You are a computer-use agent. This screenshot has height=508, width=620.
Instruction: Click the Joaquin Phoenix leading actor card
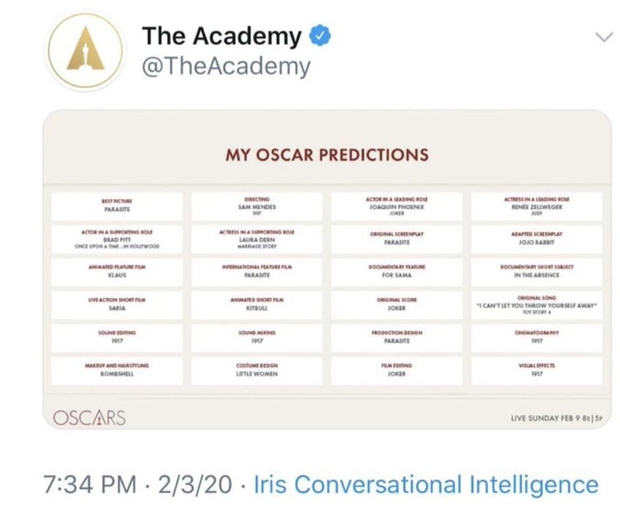(x=396, y=206)
